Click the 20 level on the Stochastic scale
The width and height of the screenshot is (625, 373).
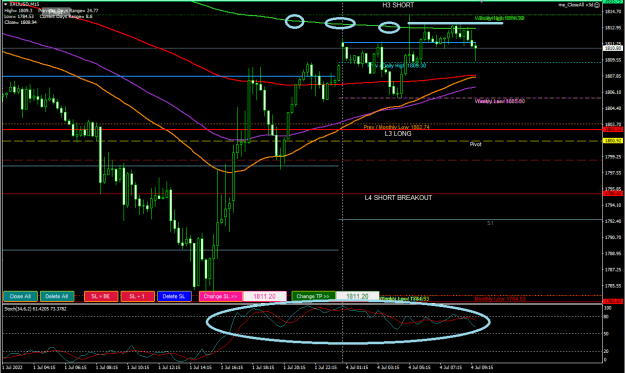(x=607, y=351)
